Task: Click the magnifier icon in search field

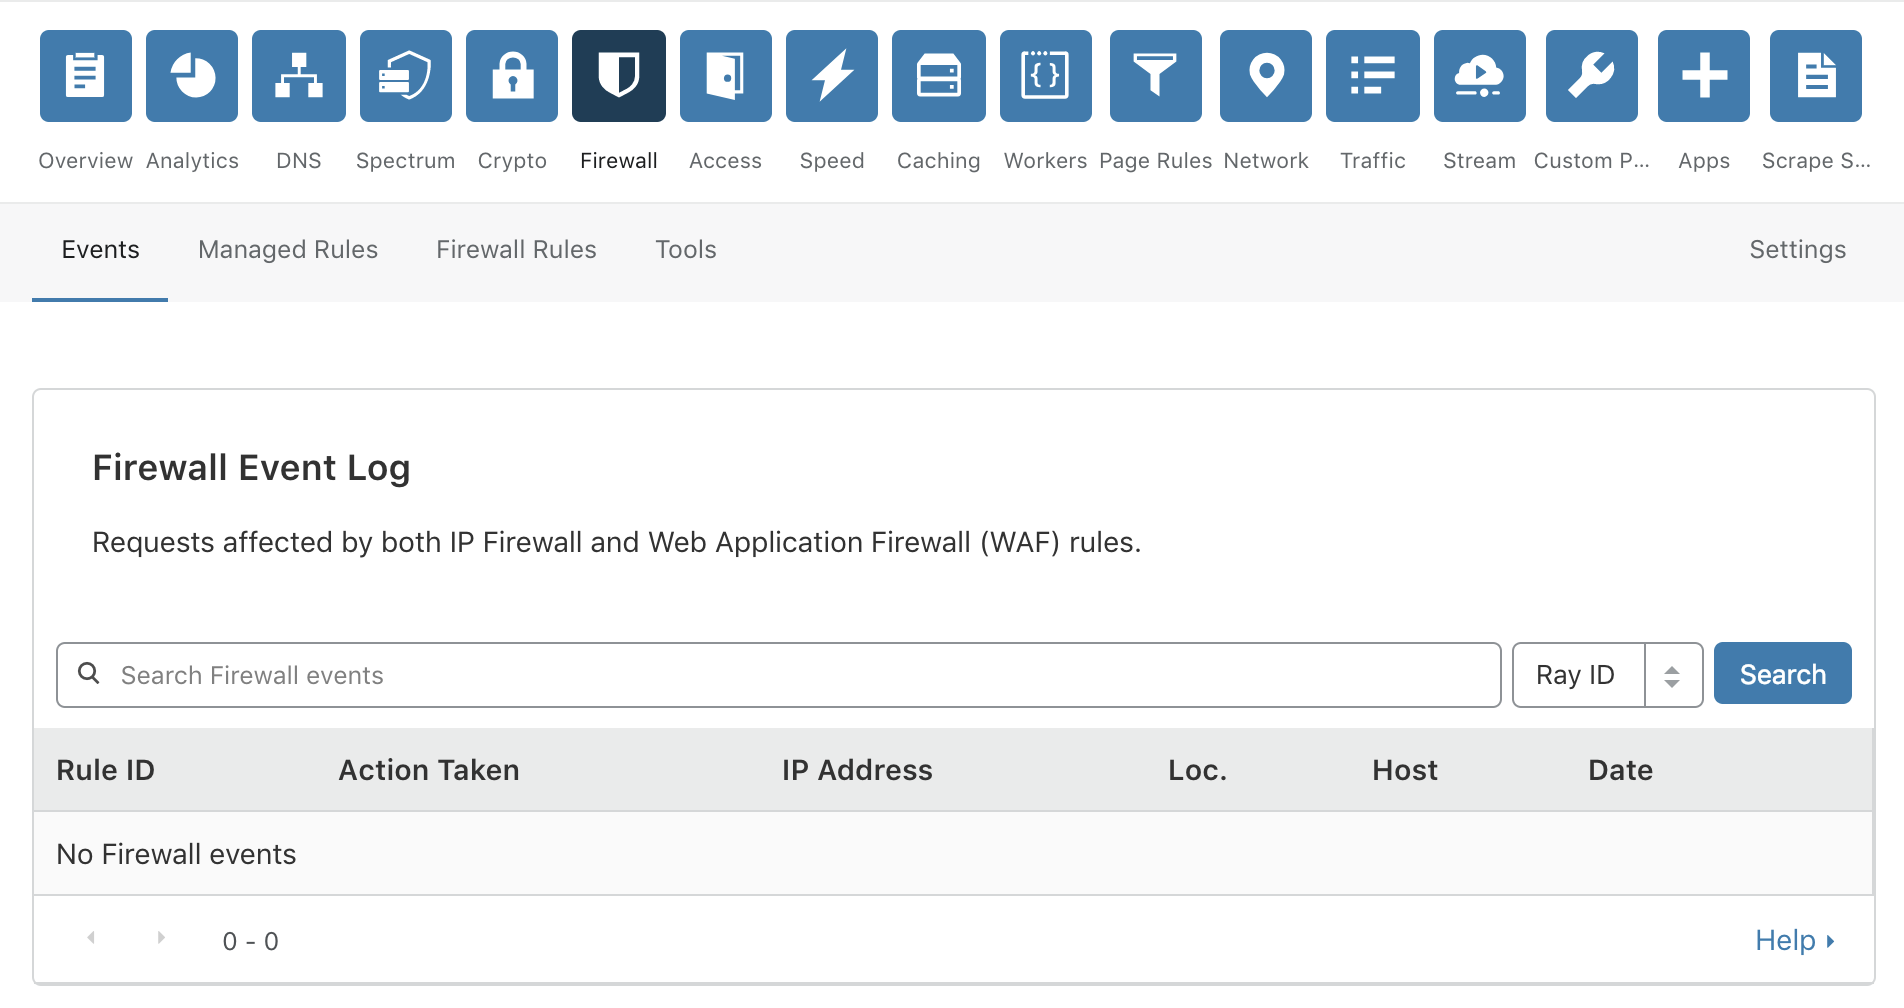Action: 89,674
